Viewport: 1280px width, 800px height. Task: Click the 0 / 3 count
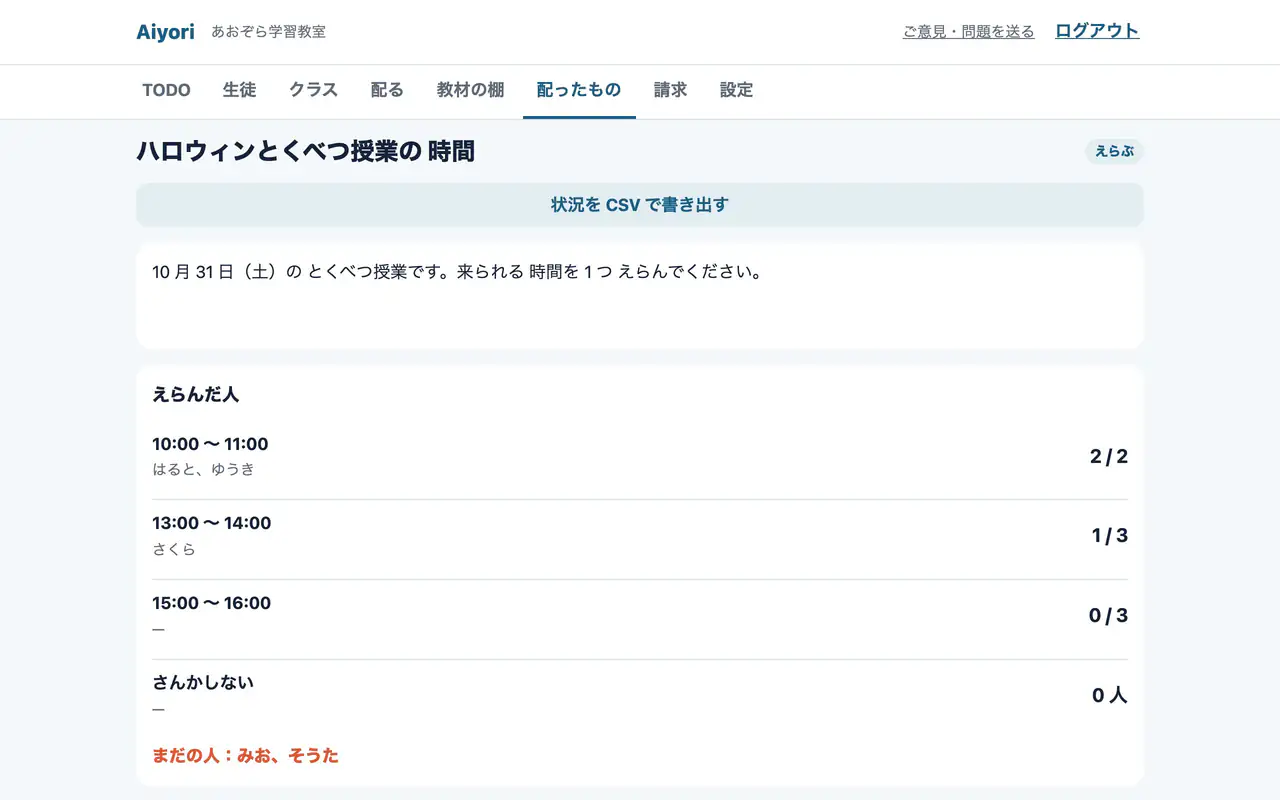tap(1108, 616)
